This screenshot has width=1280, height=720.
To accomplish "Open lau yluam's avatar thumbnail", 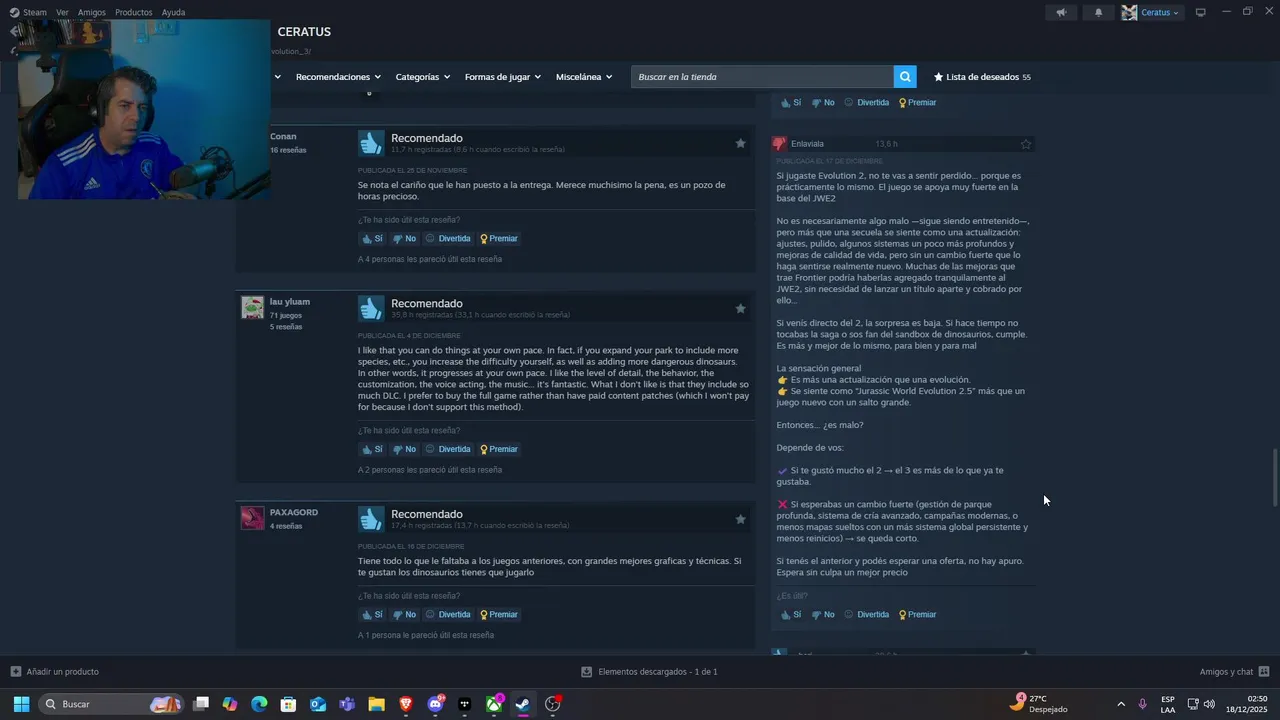I will point(252,307).
